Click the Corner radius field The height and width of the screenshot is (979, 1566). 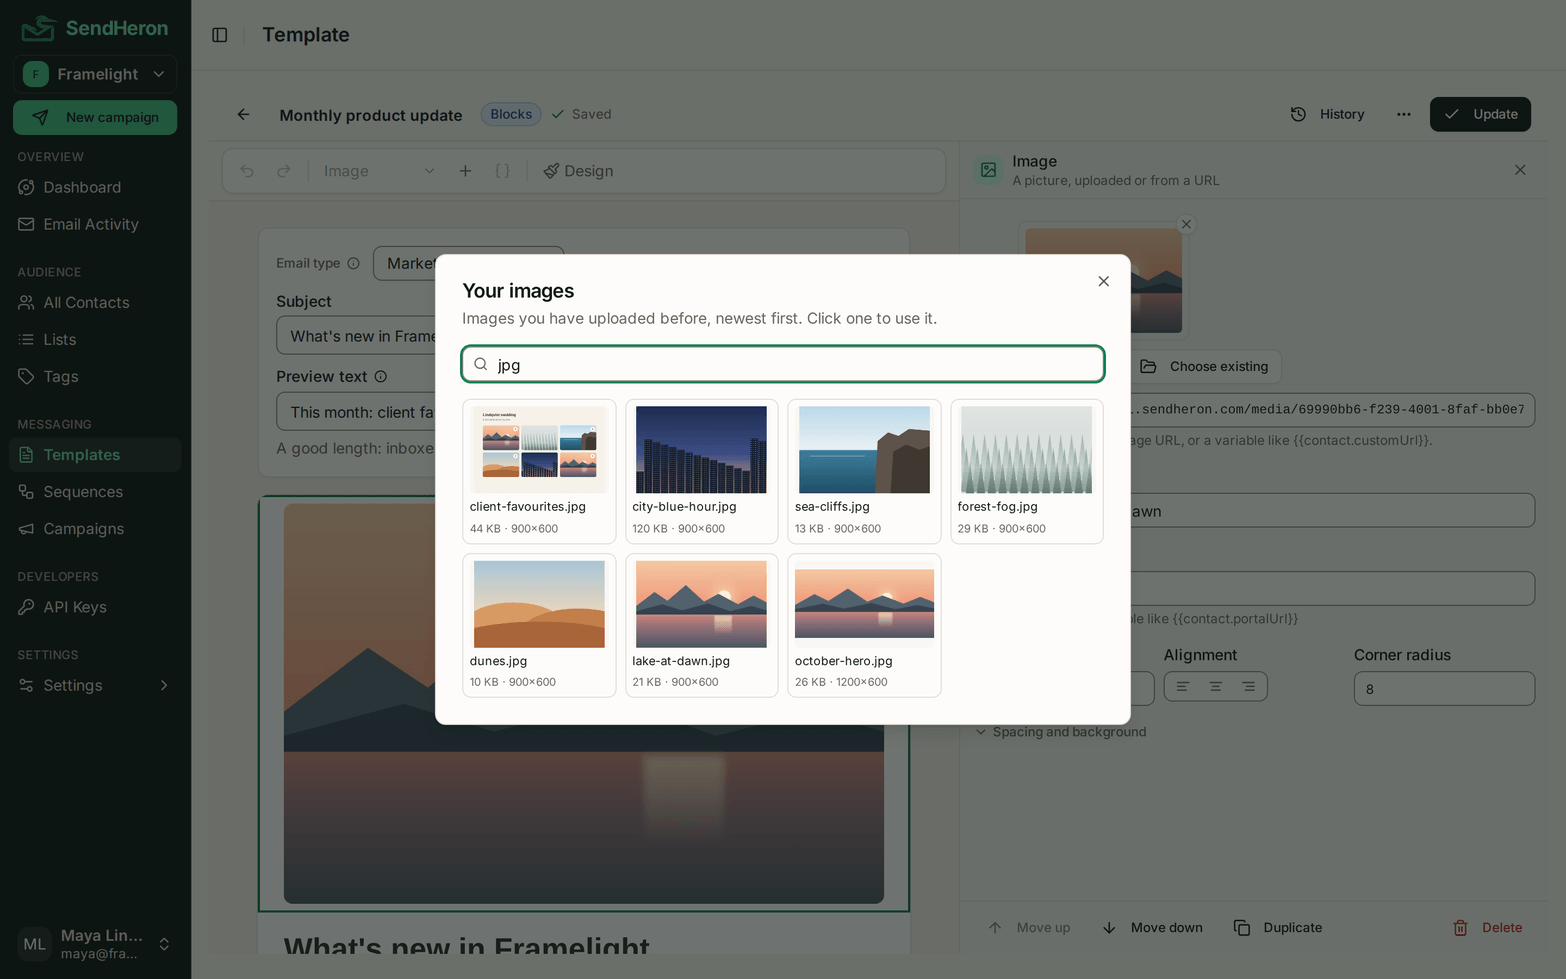pyautogui.click(x=1444, y=689)
